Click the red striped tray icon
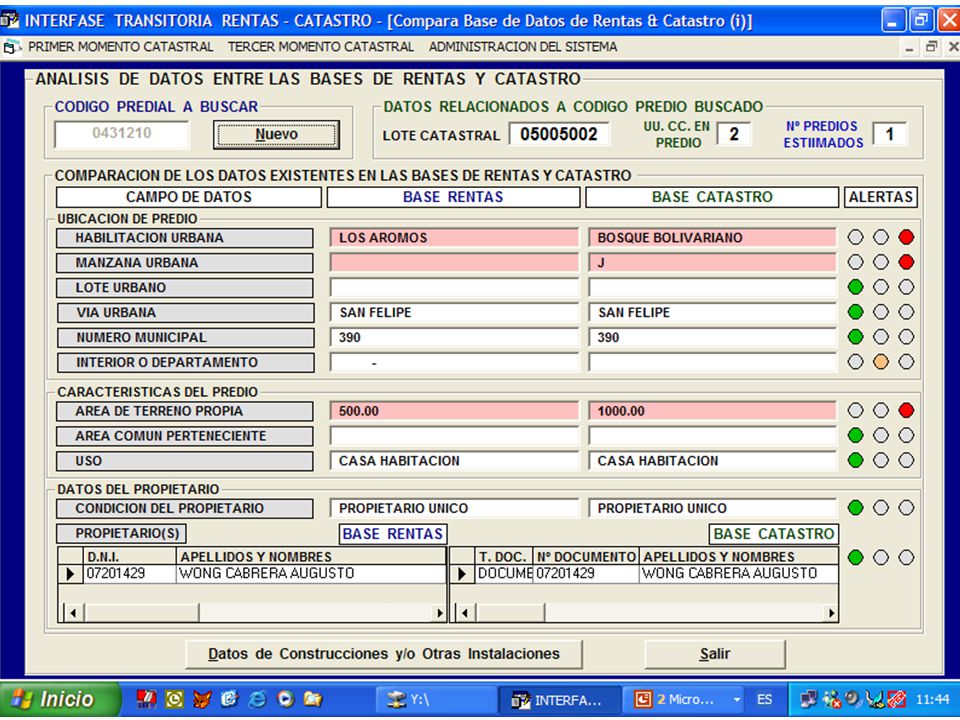This screenshot has width=960, height=720. (897, 699)
